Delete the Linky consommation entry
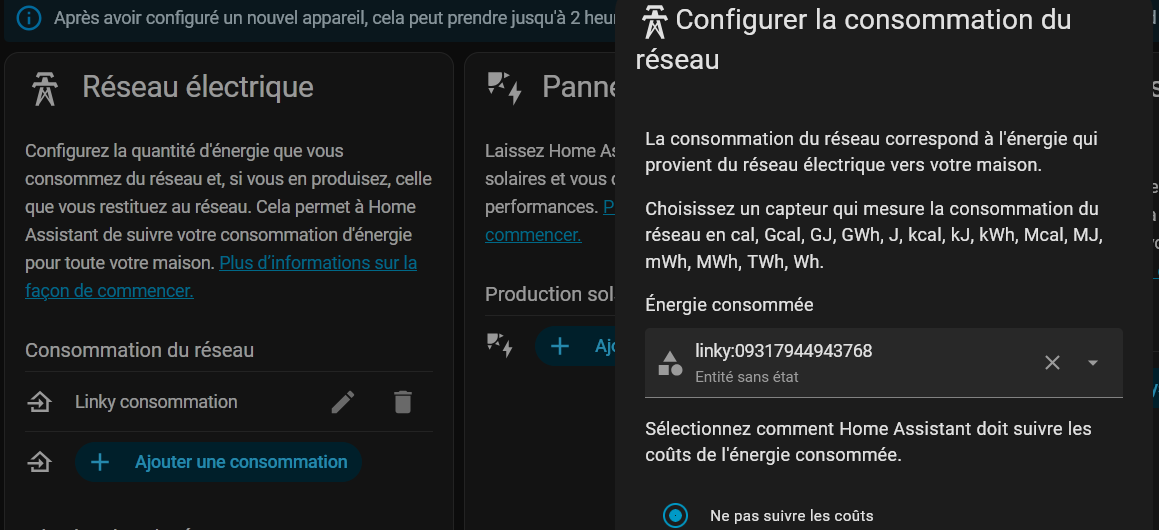 click(x=402, y=402)
